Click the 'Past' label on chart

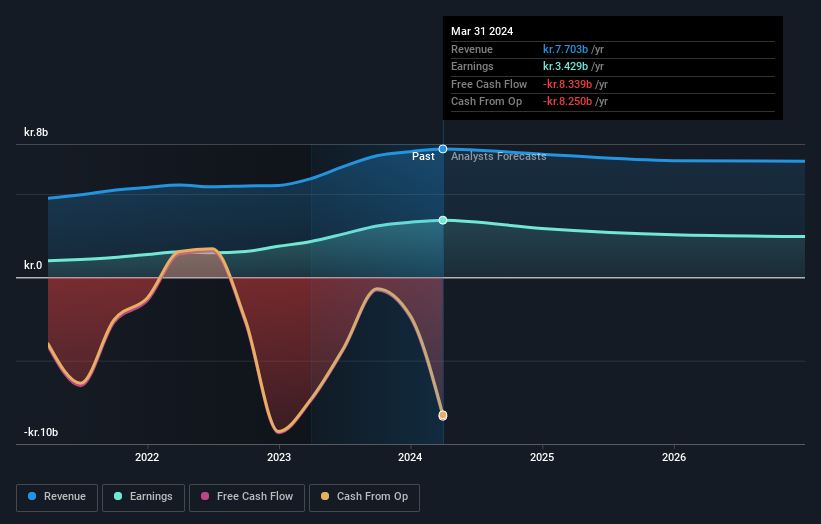pos(423,157)
